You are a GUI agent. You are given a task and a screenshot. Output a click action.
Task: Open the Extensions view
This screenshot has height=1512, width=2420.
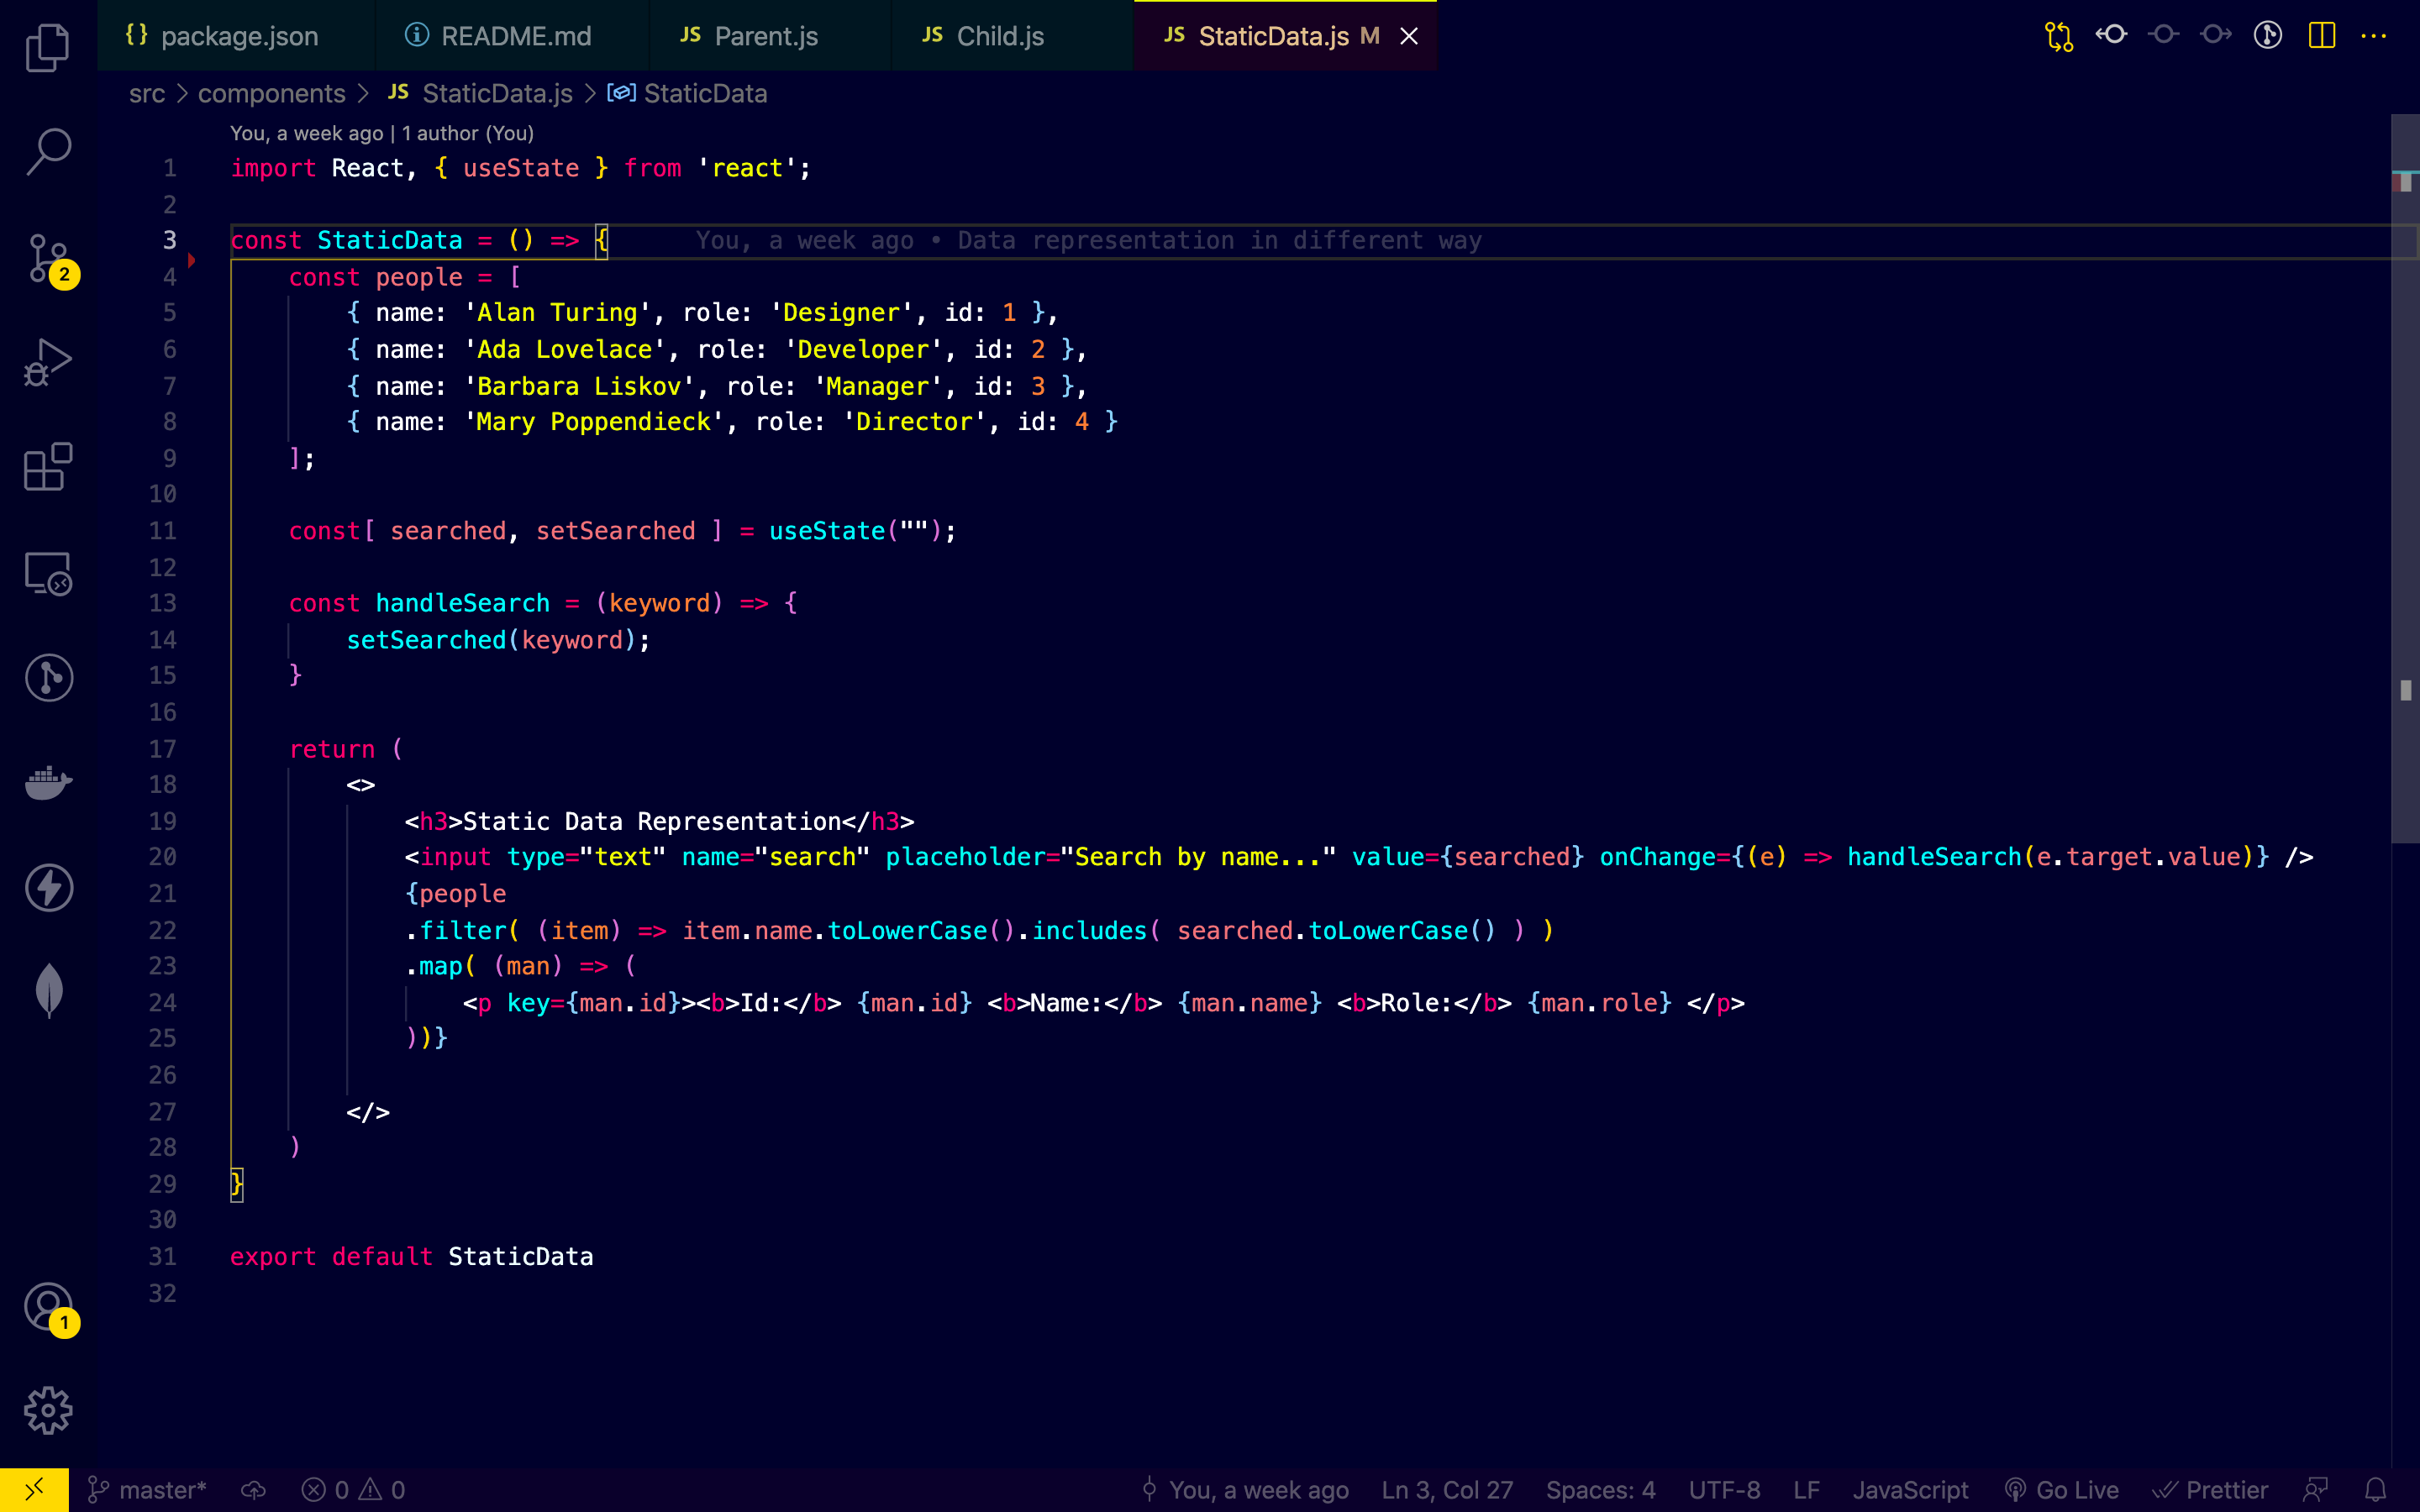point(48,467)
